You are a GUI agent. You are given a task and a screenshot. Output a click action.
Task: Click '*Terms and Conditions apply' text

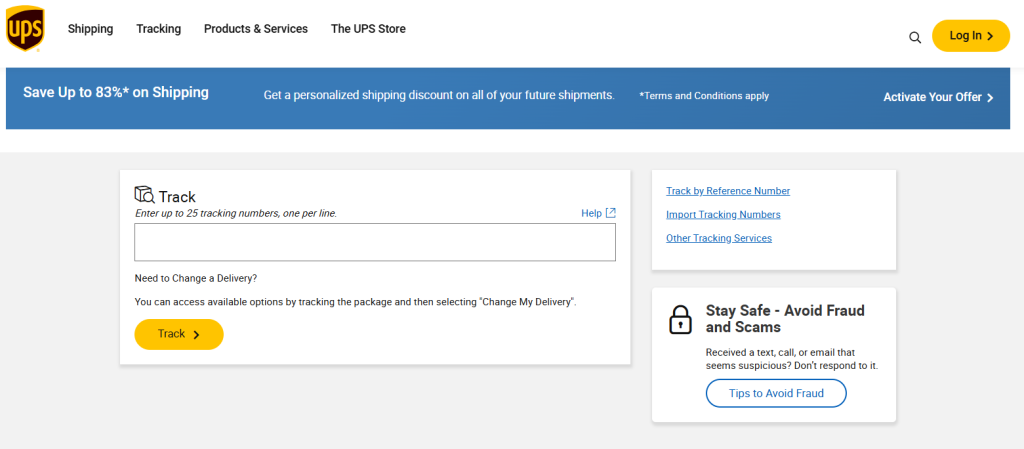704,96
